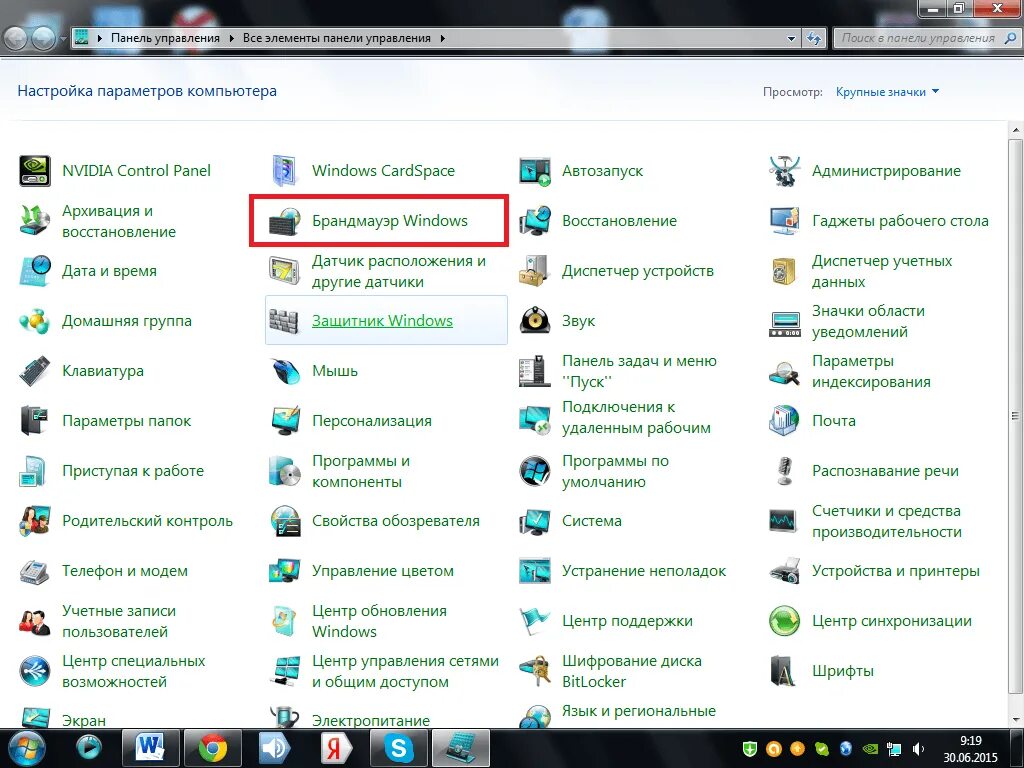This screenshot has height=768, width=1024.
Task: Click the forward navigation button
Action: (43, 39)
